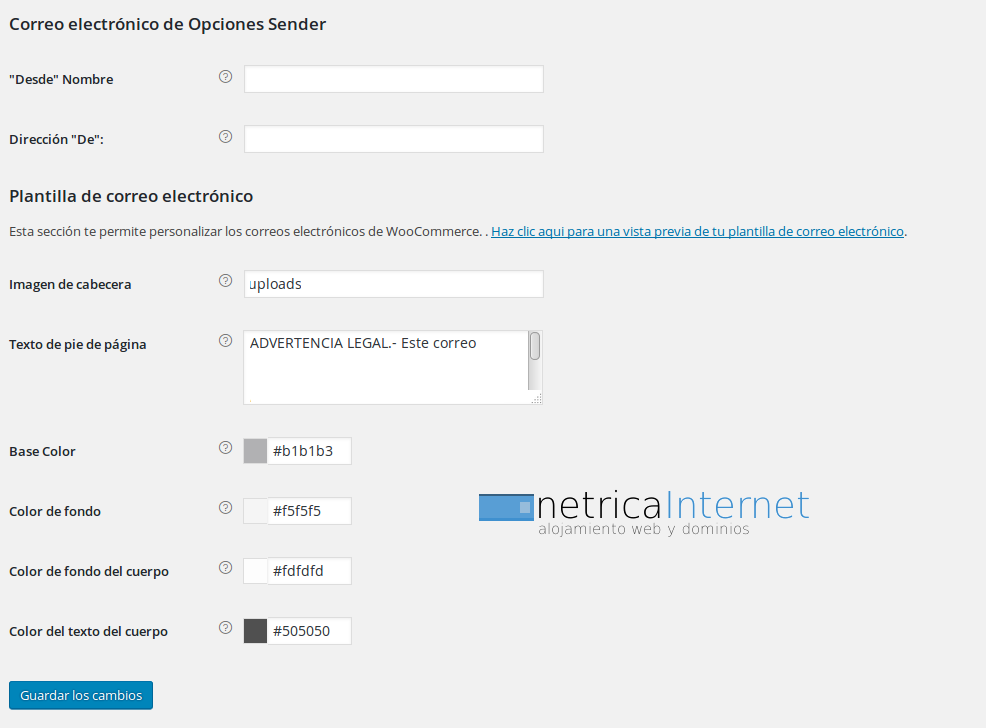Click help icon for Texto de pie de página

point(225,341)
